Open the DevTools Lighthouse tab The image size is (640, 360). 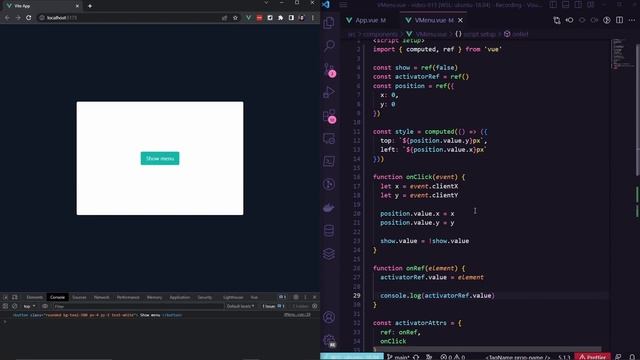233,297
